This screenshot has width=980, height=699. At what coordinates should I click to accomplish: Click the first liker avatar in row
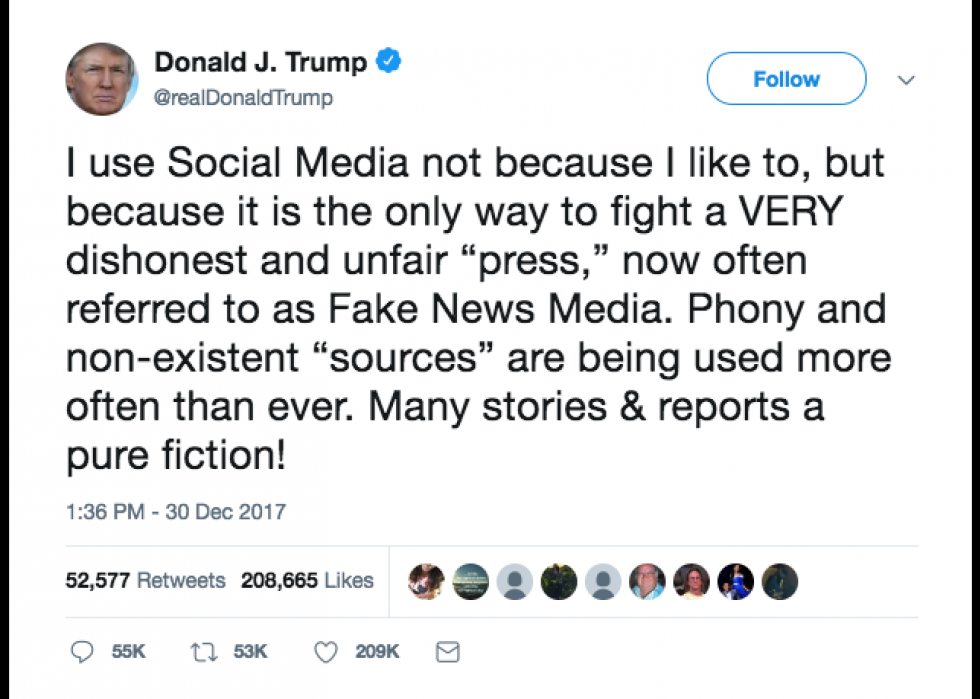[426, 581]
